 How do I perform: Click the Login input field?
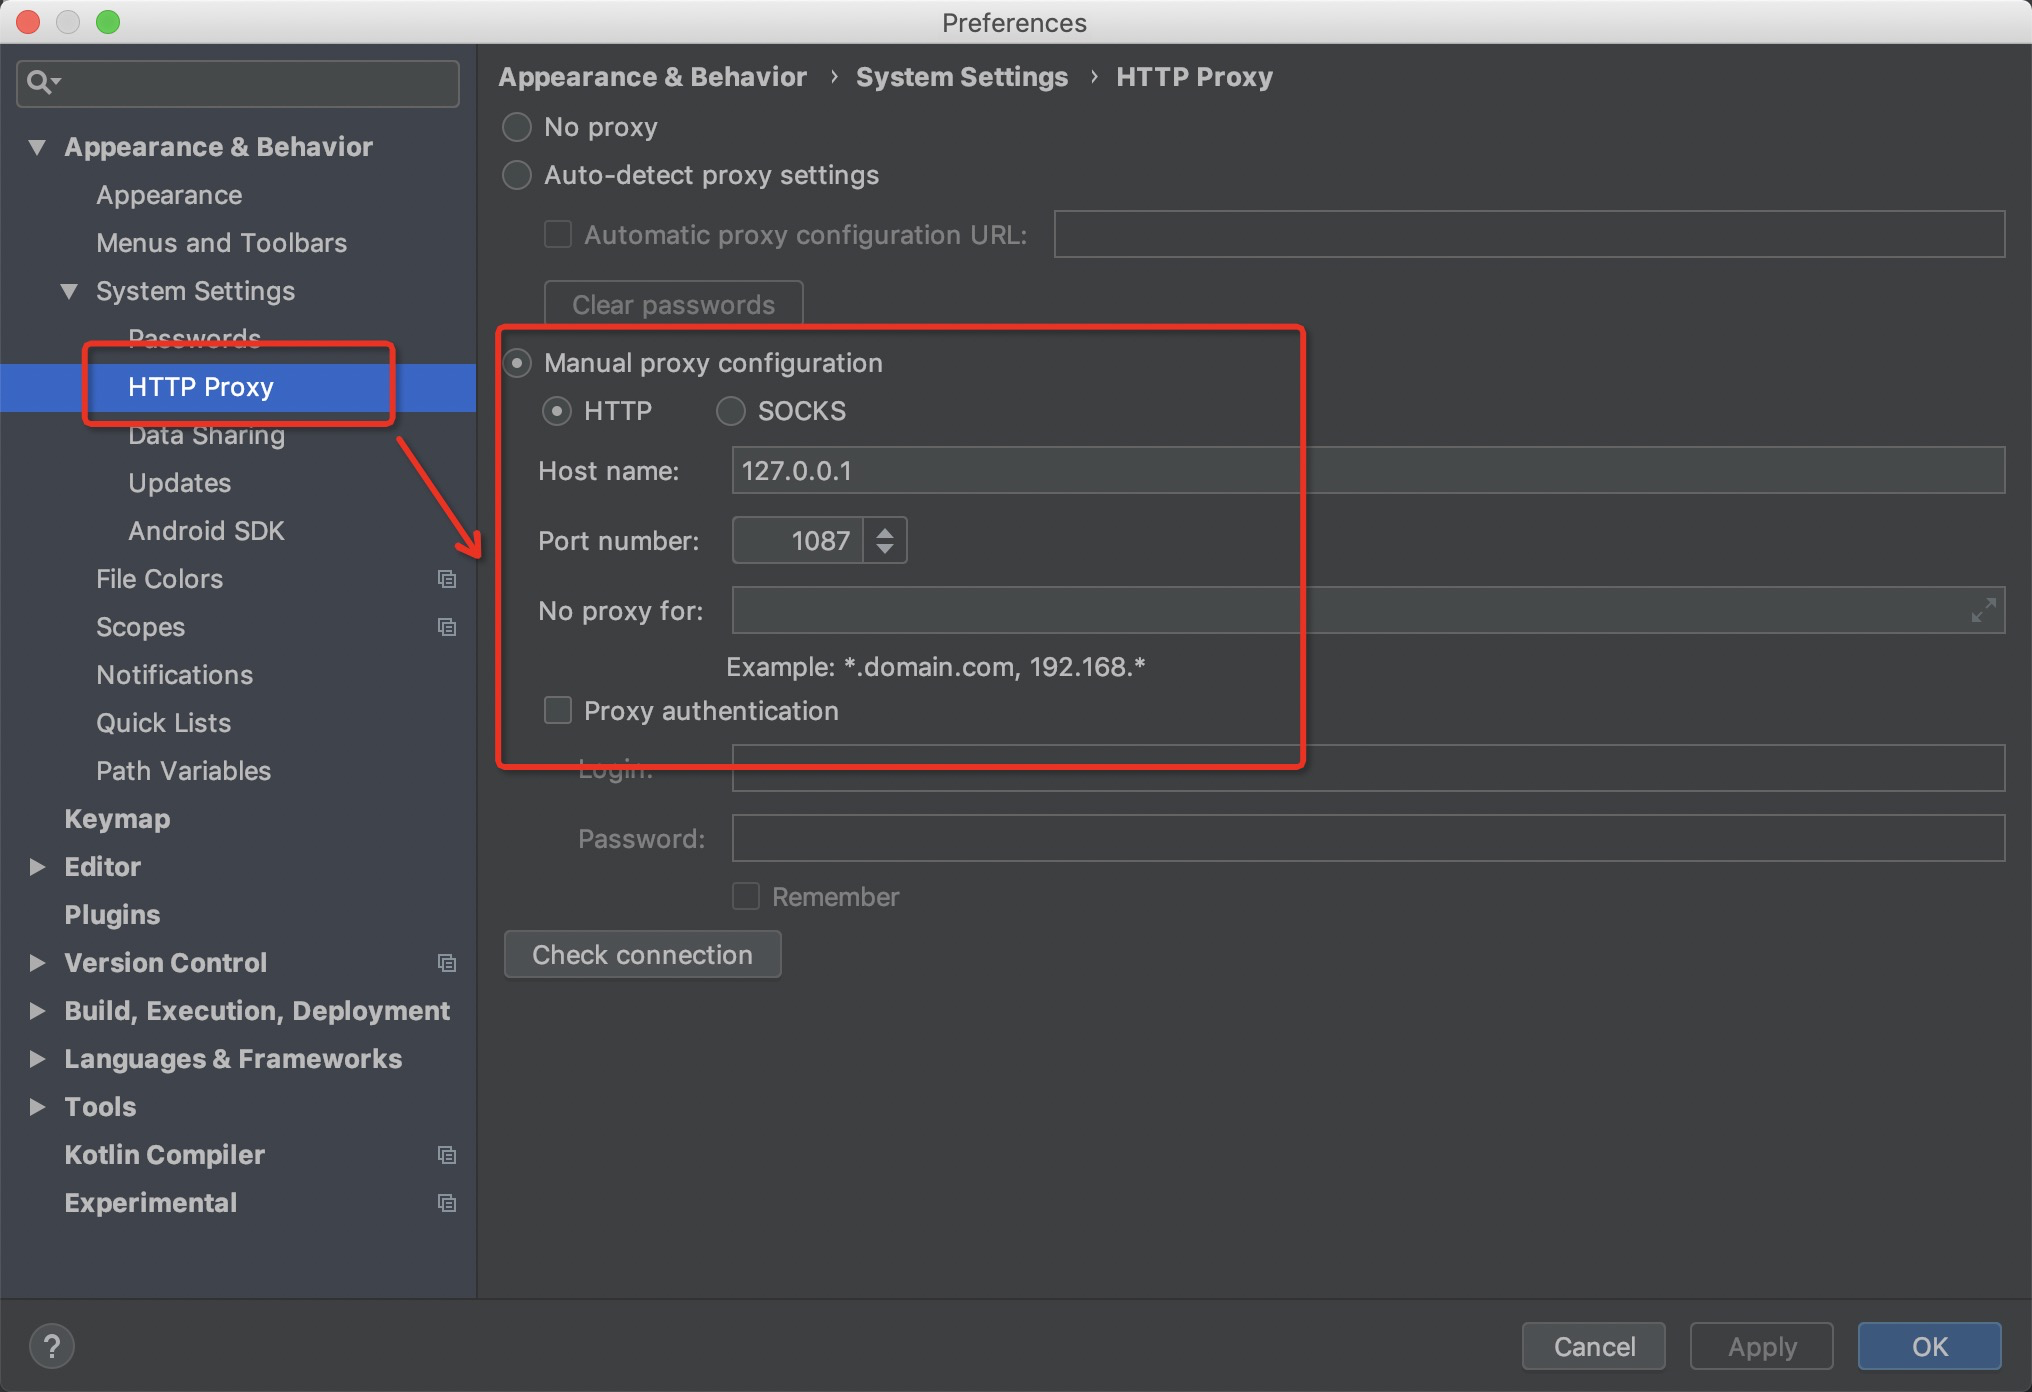click(x=1368, y=768)
